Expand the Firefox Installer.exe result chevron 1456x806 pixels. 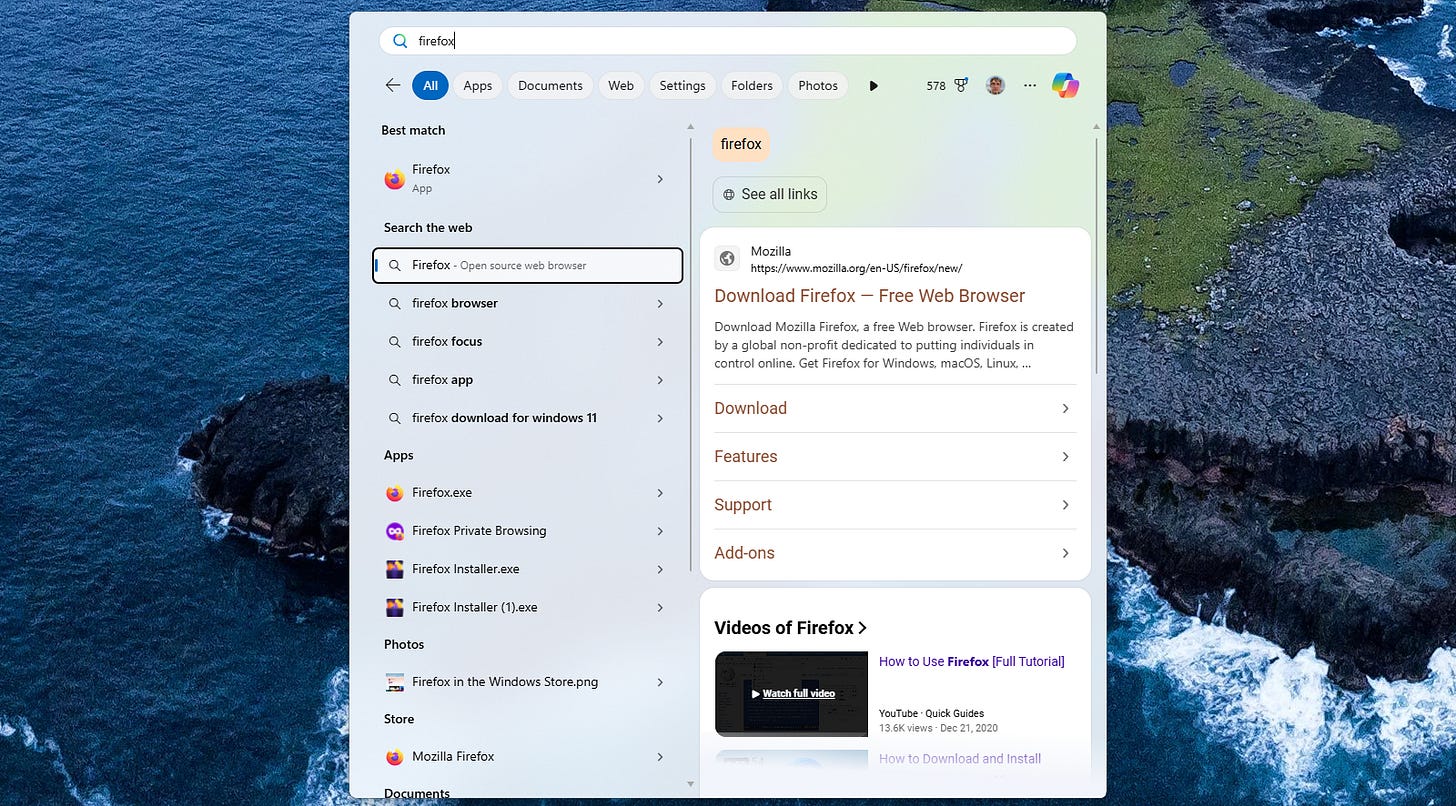[659, 568]
